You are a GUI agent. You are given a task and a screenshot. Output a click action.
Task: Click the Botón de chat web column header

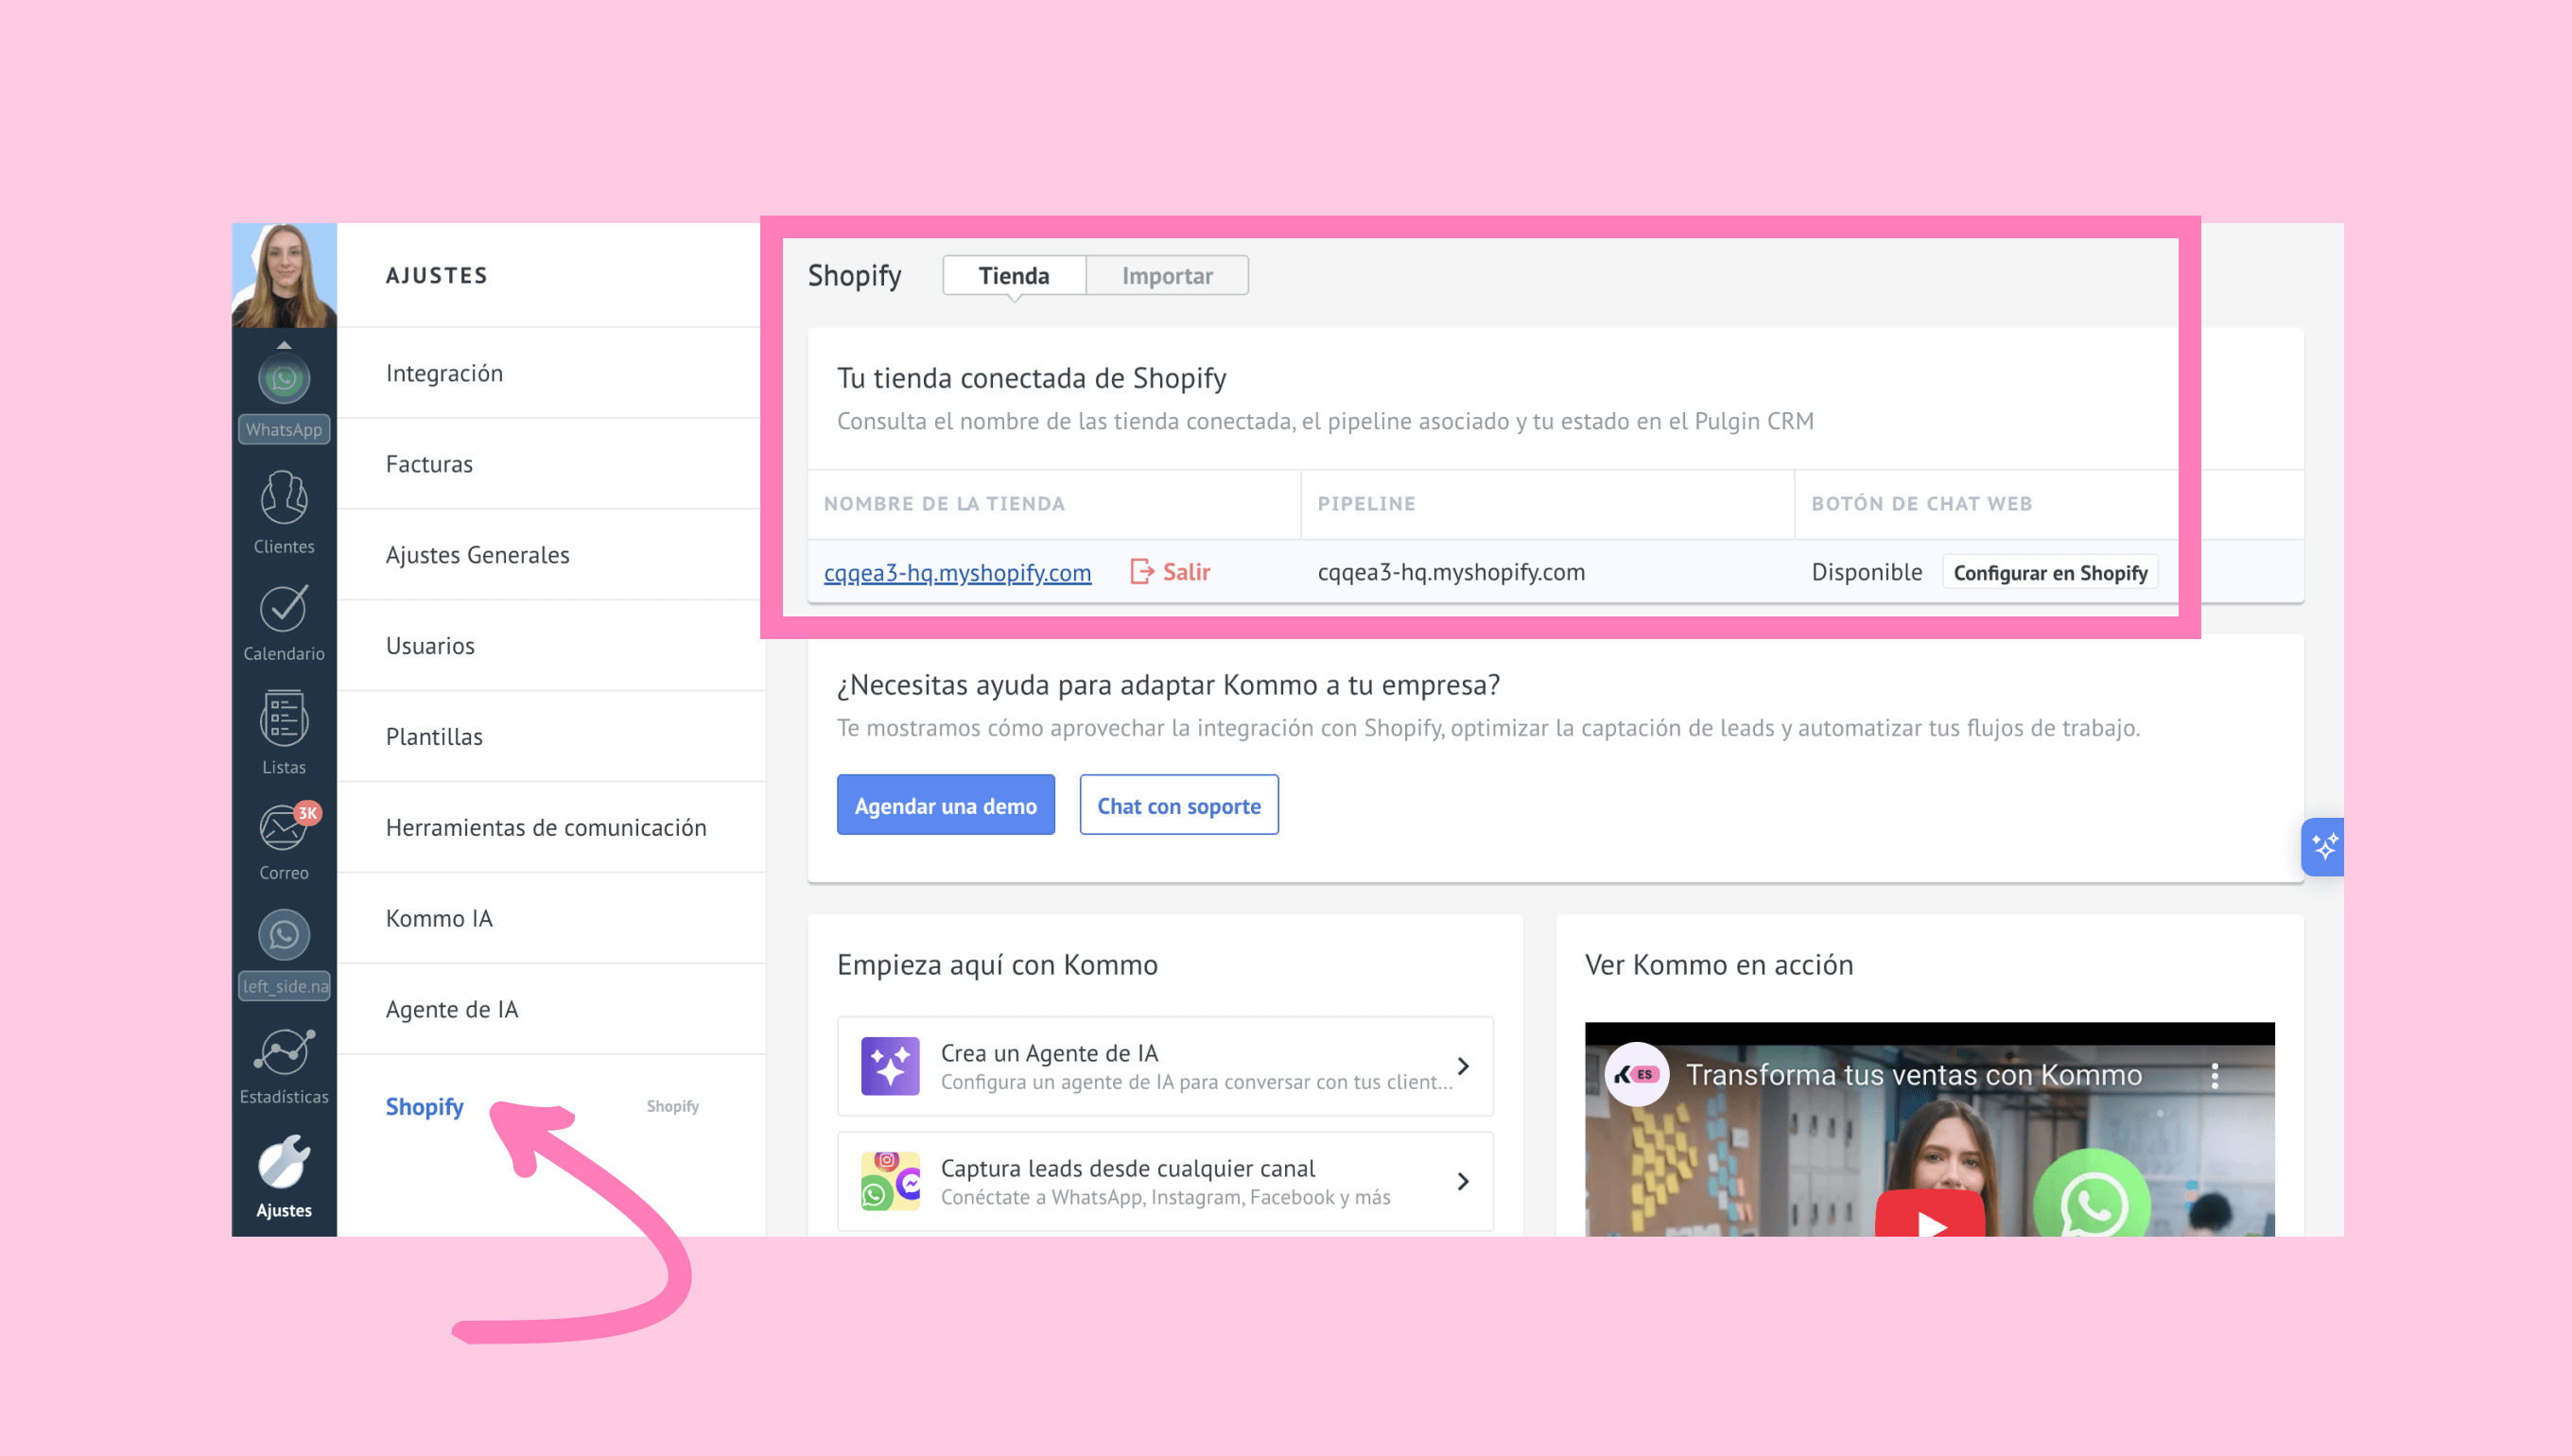pyautogui.click(x=1921, y=504)
